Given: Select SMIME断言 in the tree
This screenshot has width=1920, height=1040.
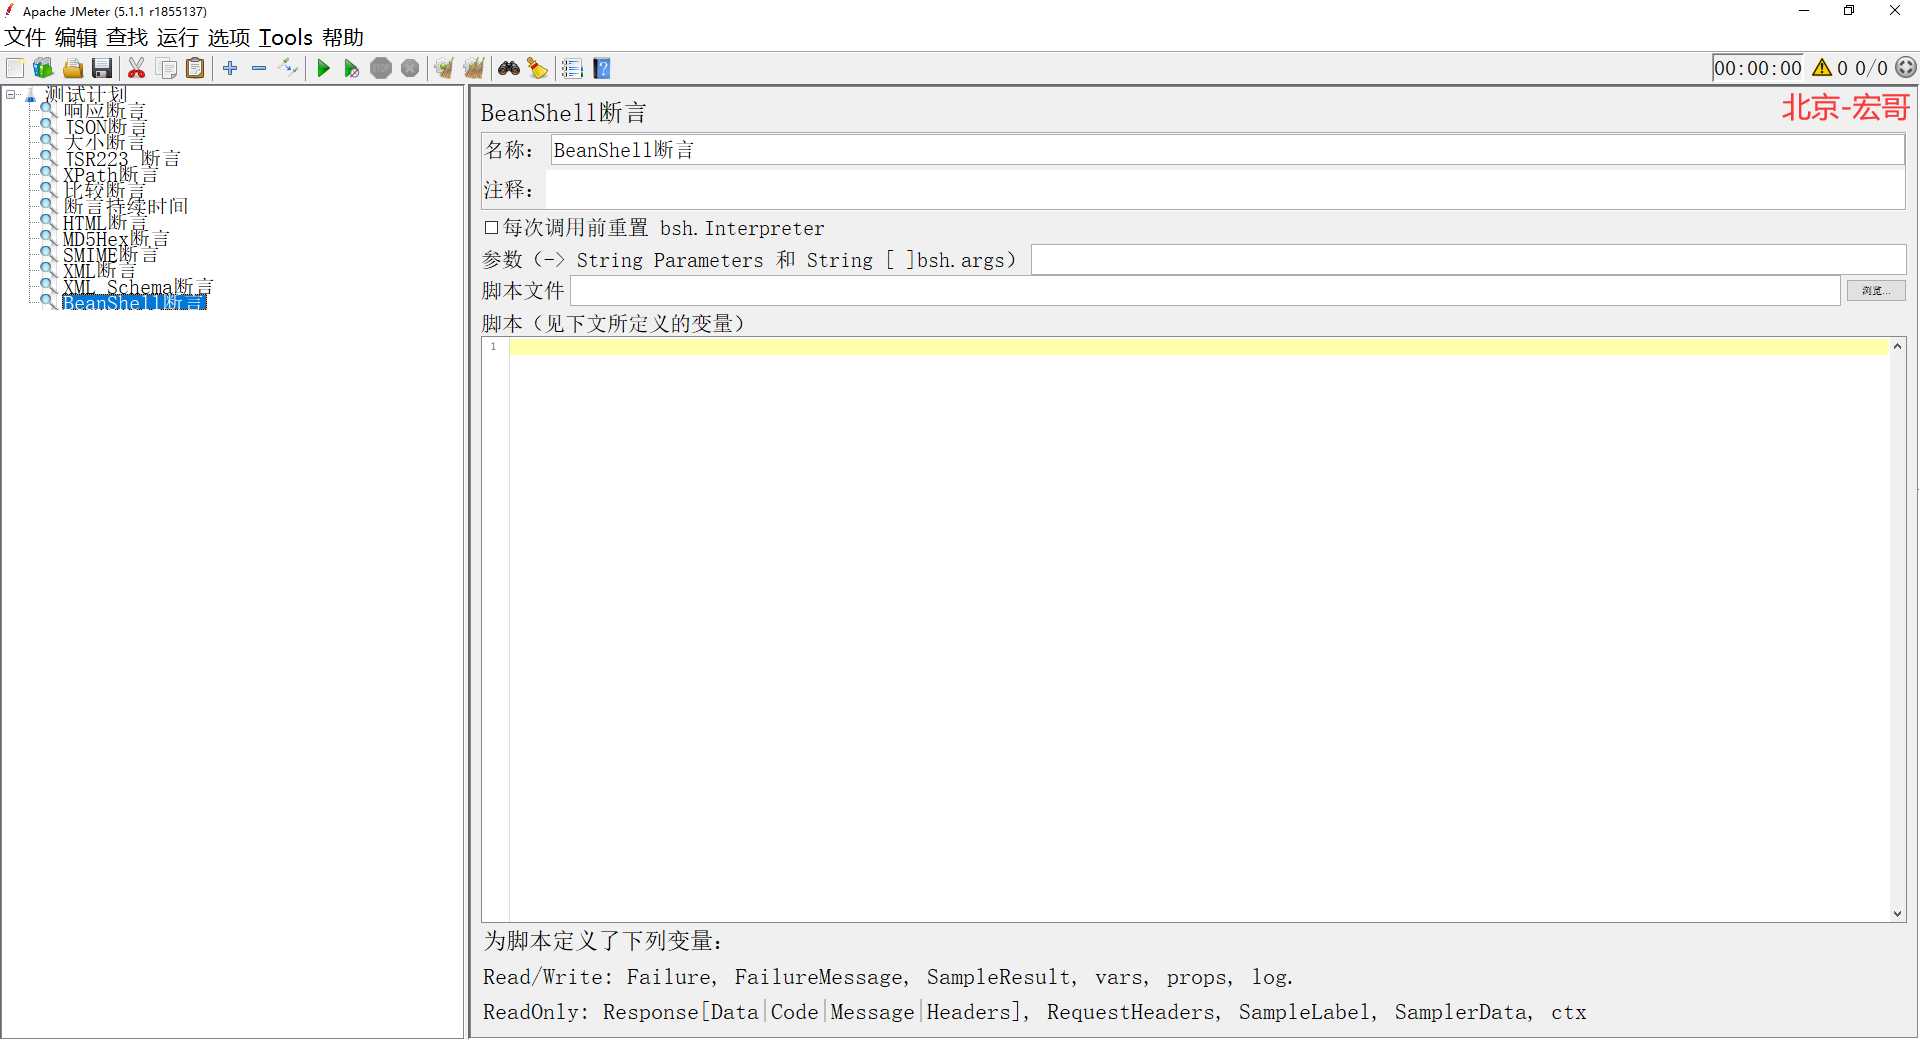Looking at the screenshot, I should click(110, 255).
